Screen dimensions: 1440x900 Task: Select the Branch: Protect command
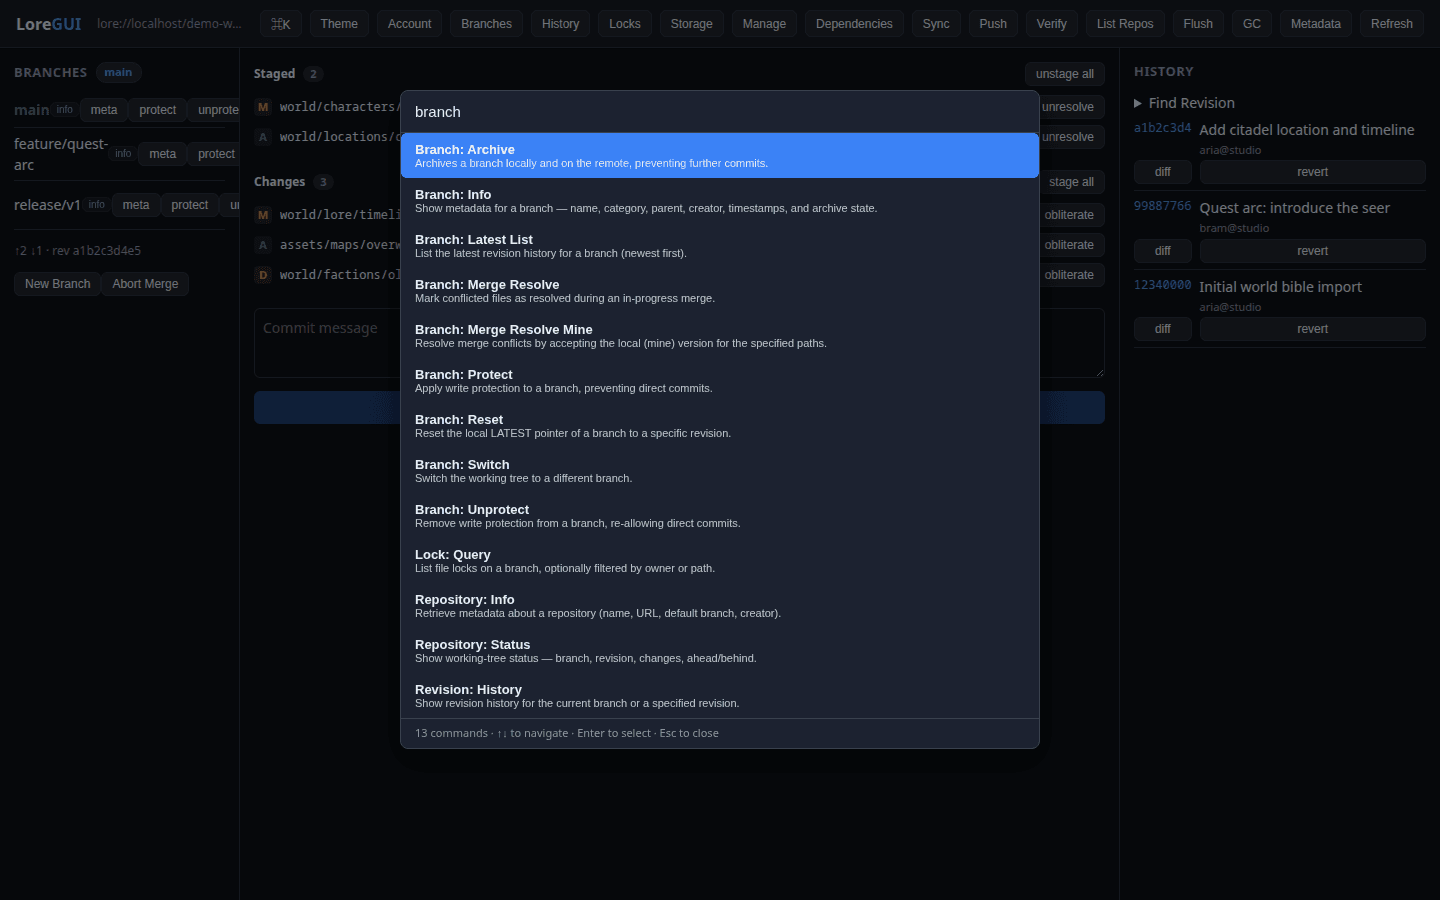pos(720,381)
